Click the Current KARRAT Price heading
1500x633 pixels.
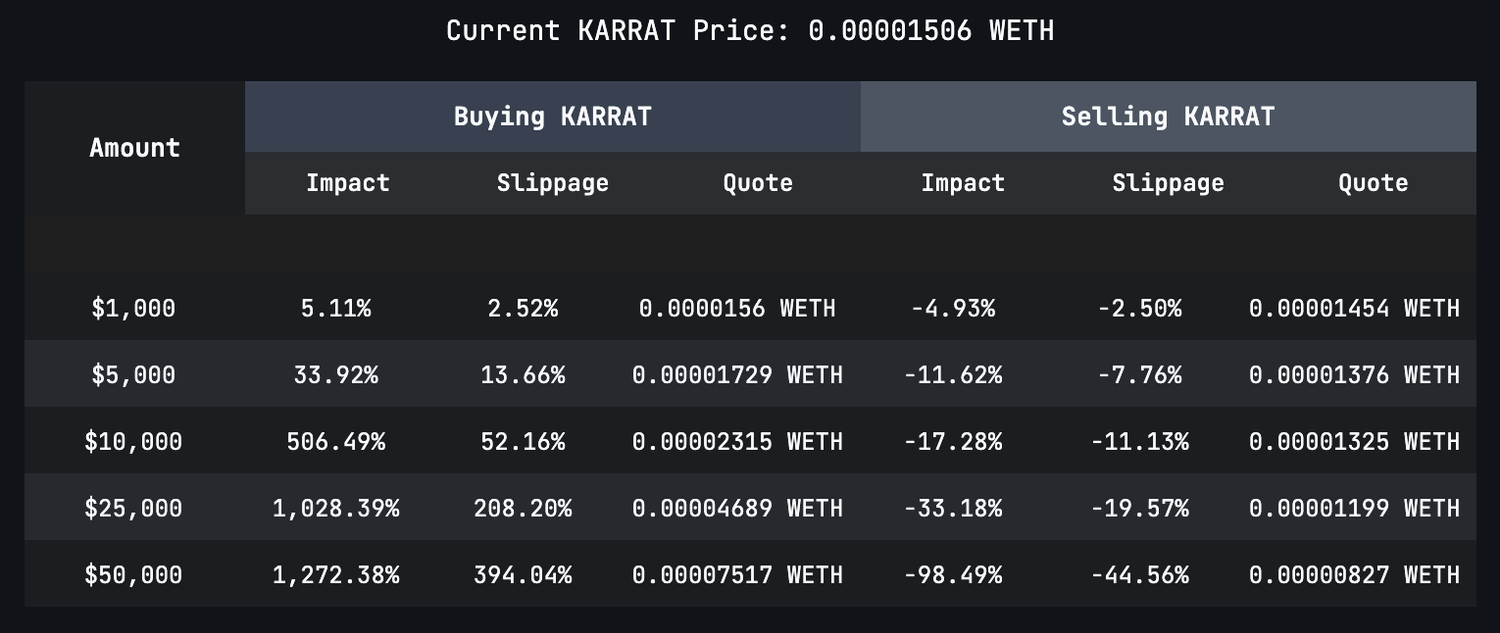[750, 30]
